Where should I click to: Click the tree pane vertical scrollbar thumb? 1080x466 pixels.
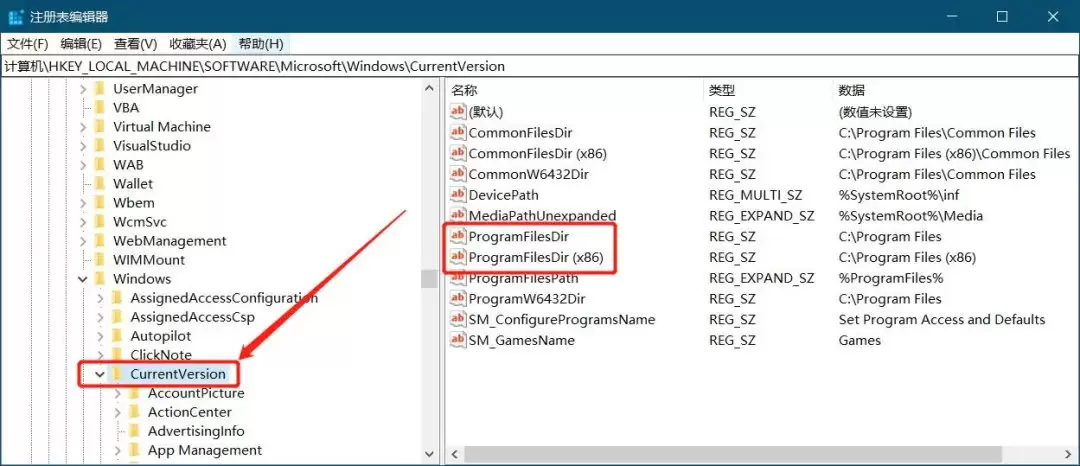(x=430, y=279)
